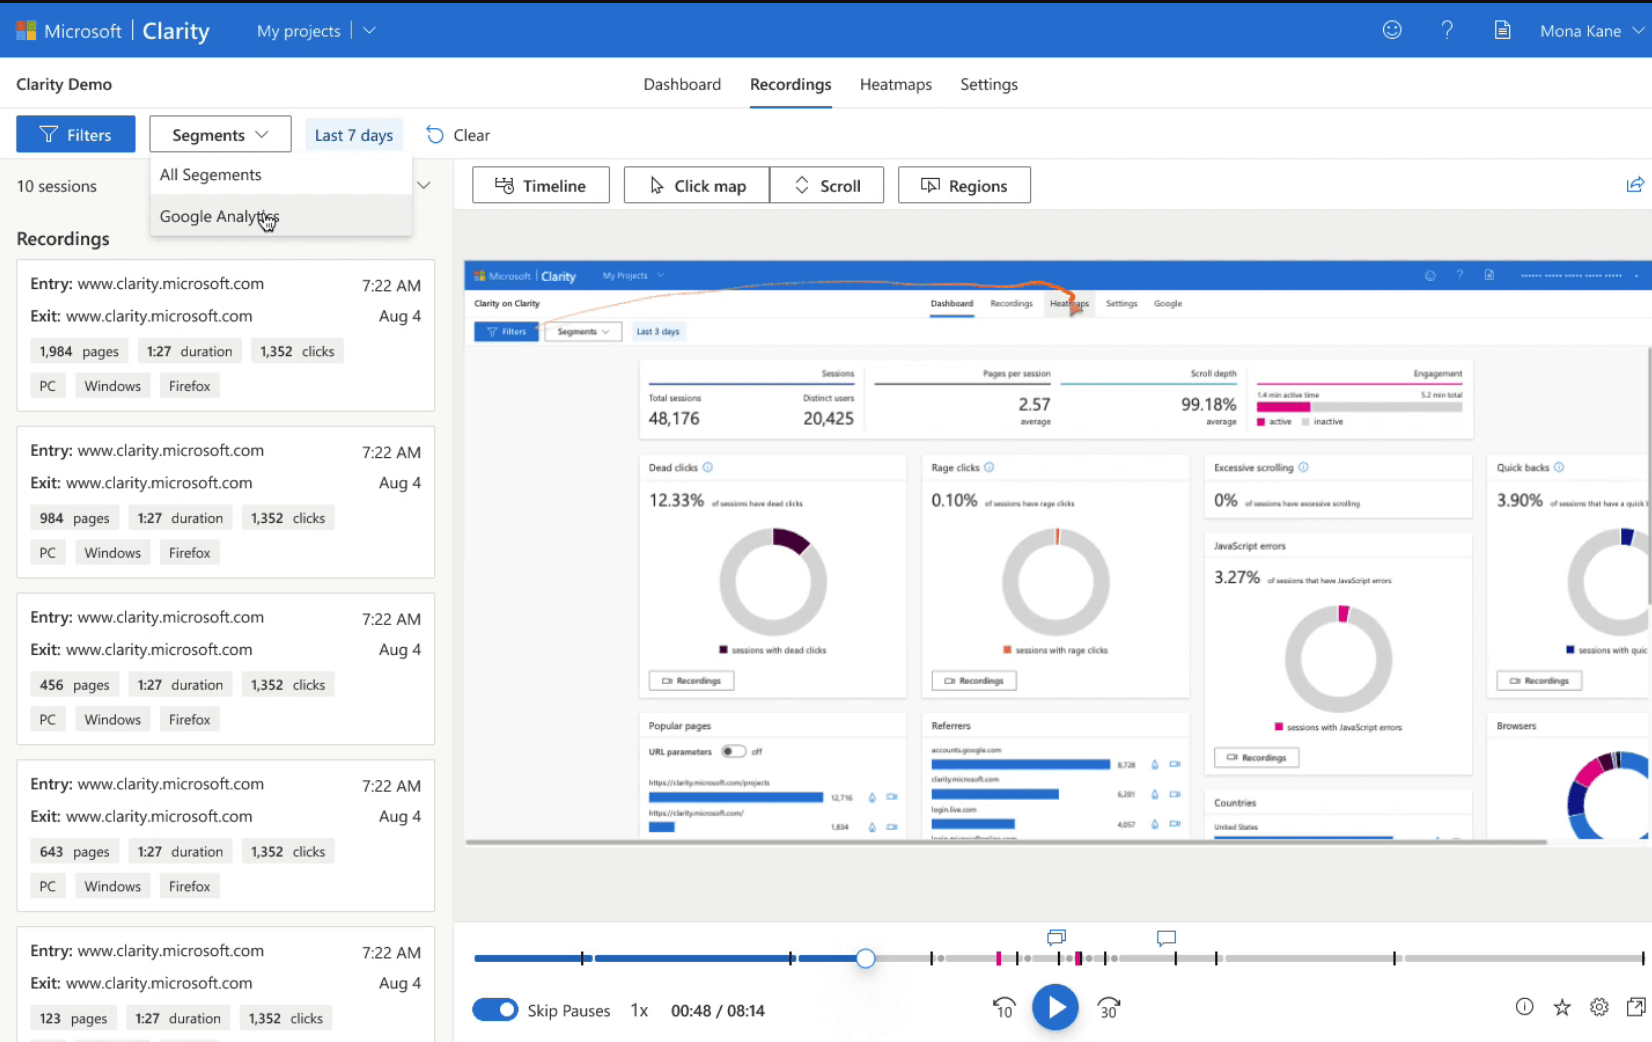Go to the Dashboard tab
This screenshot has height=1042, width=1652.
coord(682,84)
